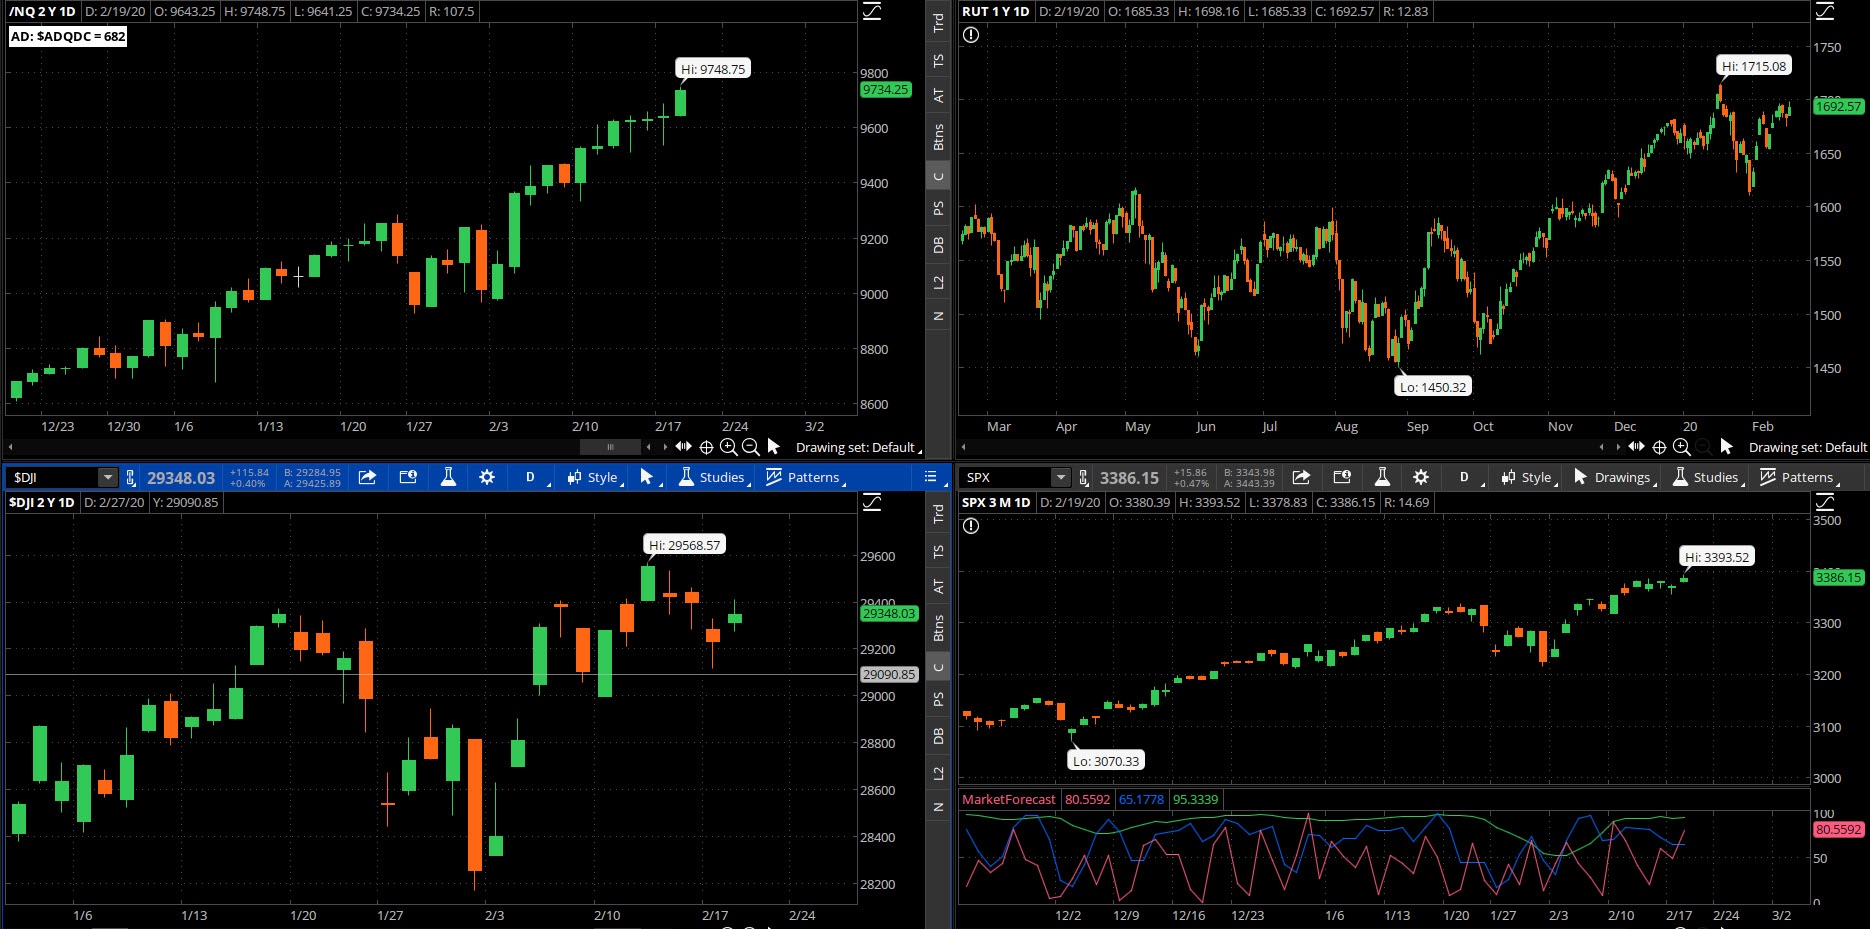Open the N tab on upper sidebar
The width and height of the screenshot is (1870, 929).
click(938, 316)
